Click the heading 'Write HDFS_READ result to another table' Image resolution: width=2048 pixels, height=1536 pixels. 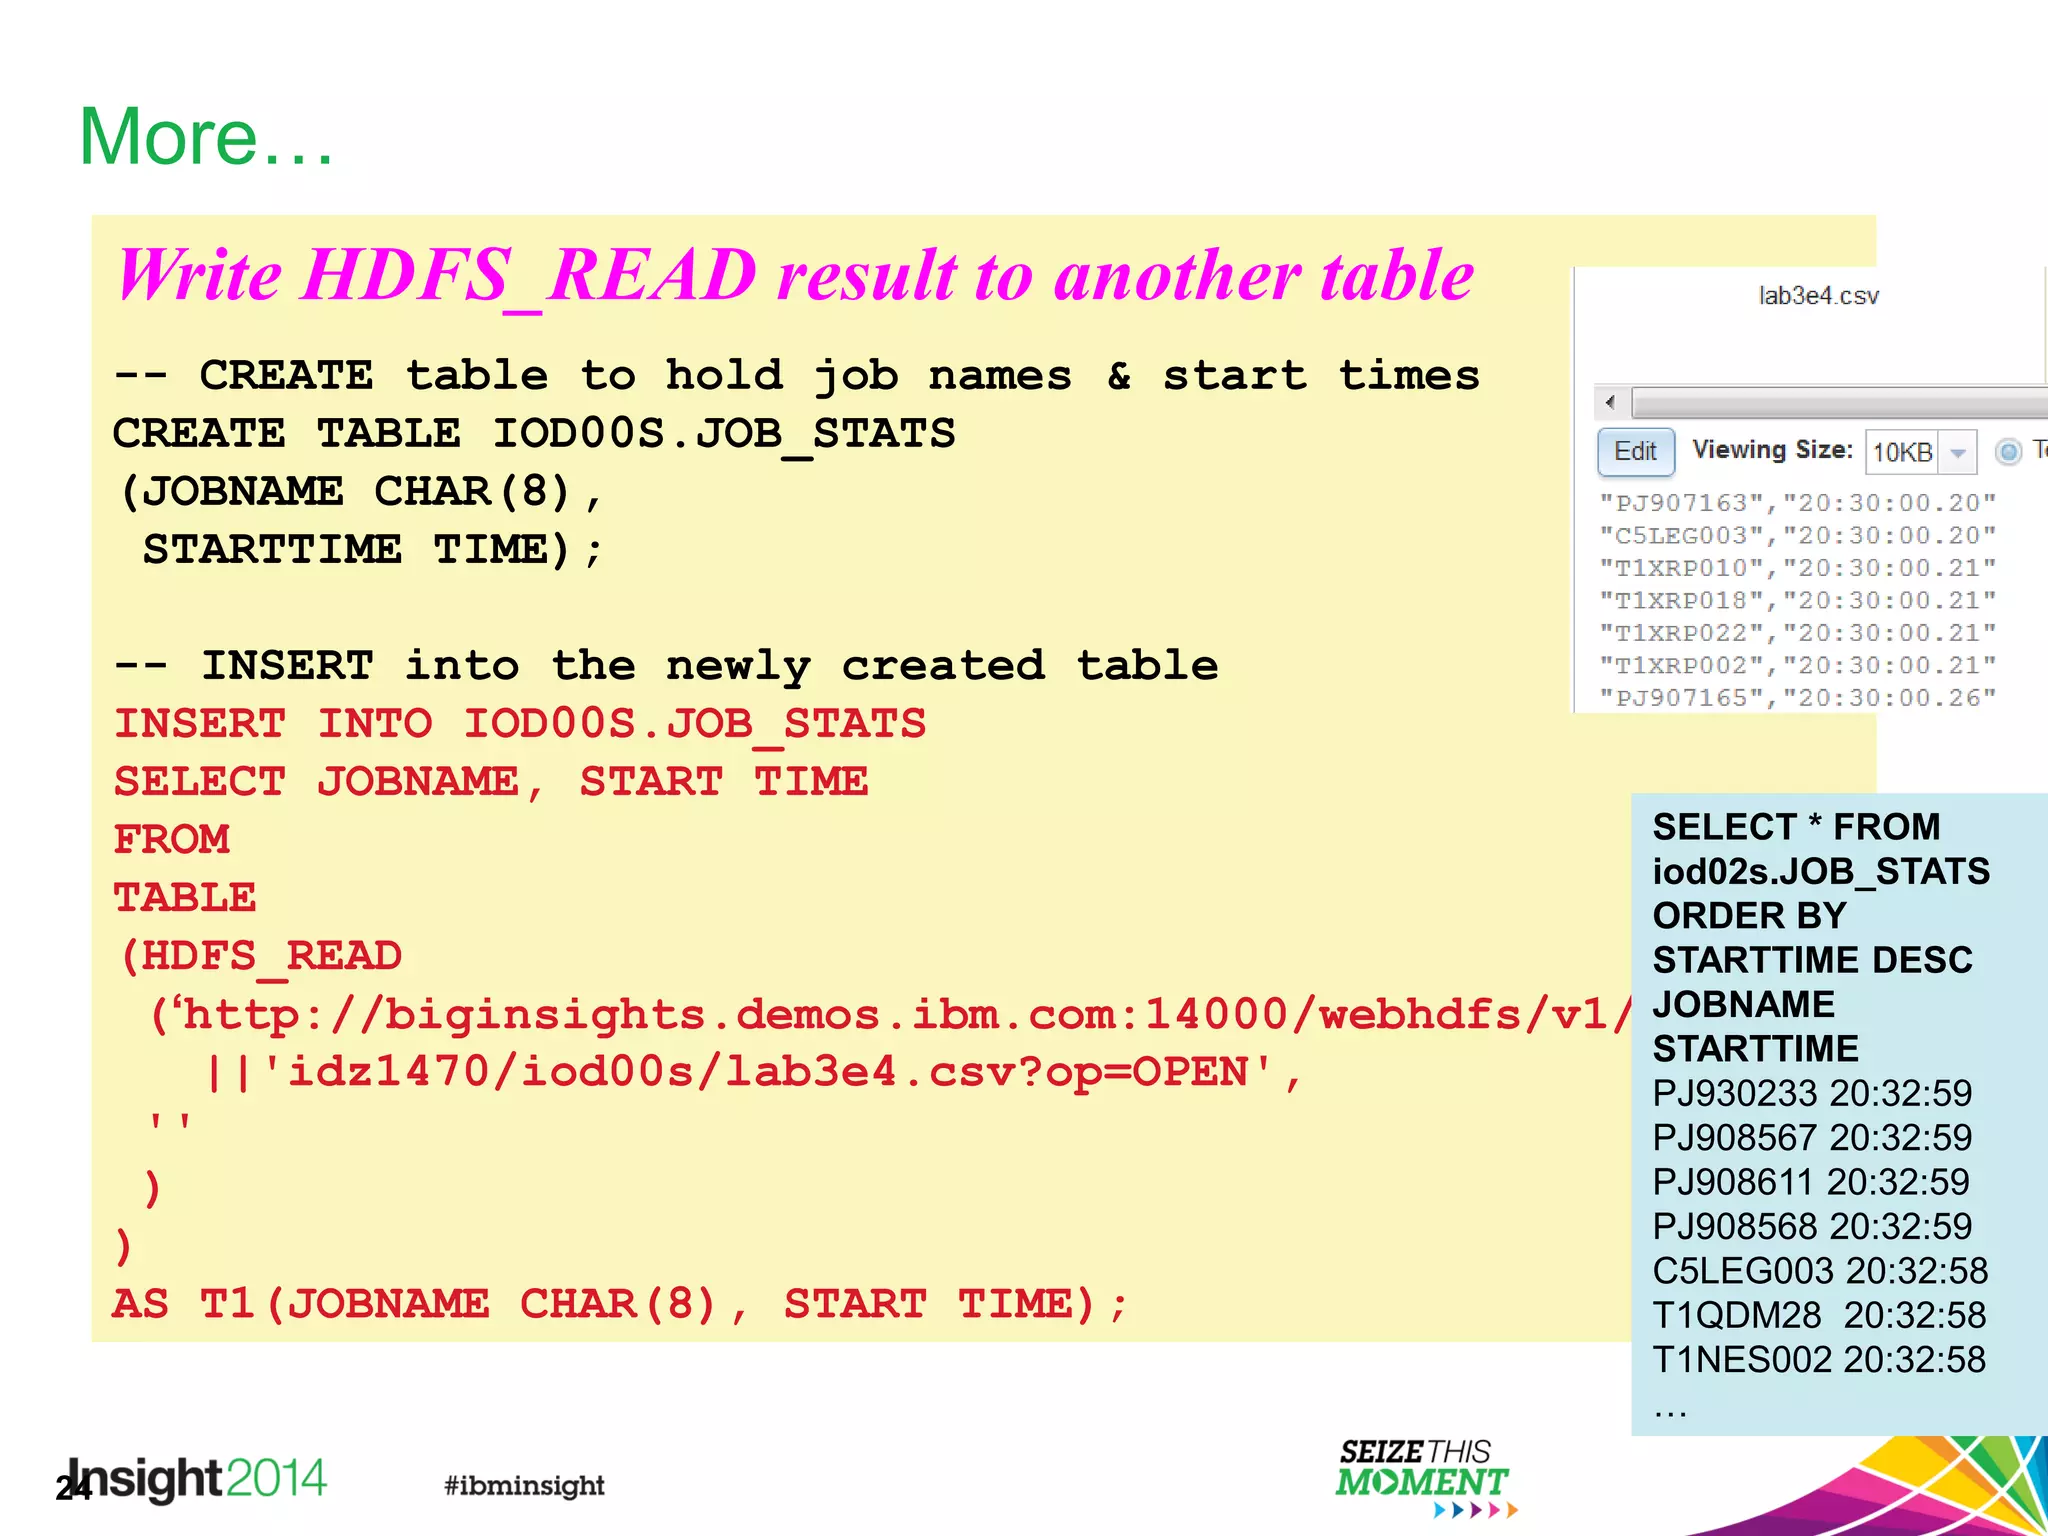tap(796, 276)
